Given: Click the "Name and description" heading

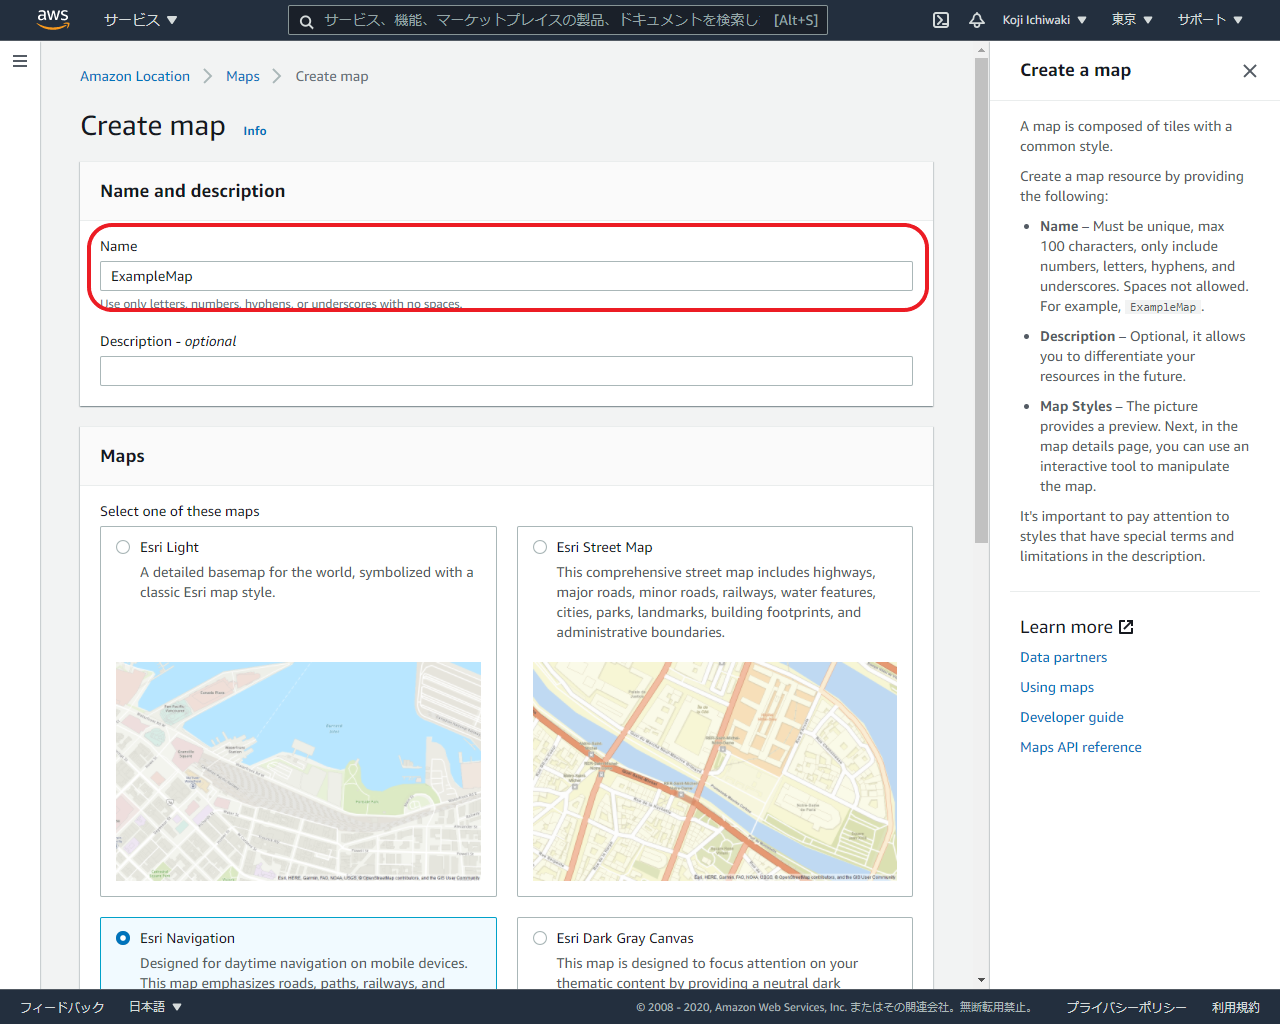Looking at the screenshot, I should point(193,191).
